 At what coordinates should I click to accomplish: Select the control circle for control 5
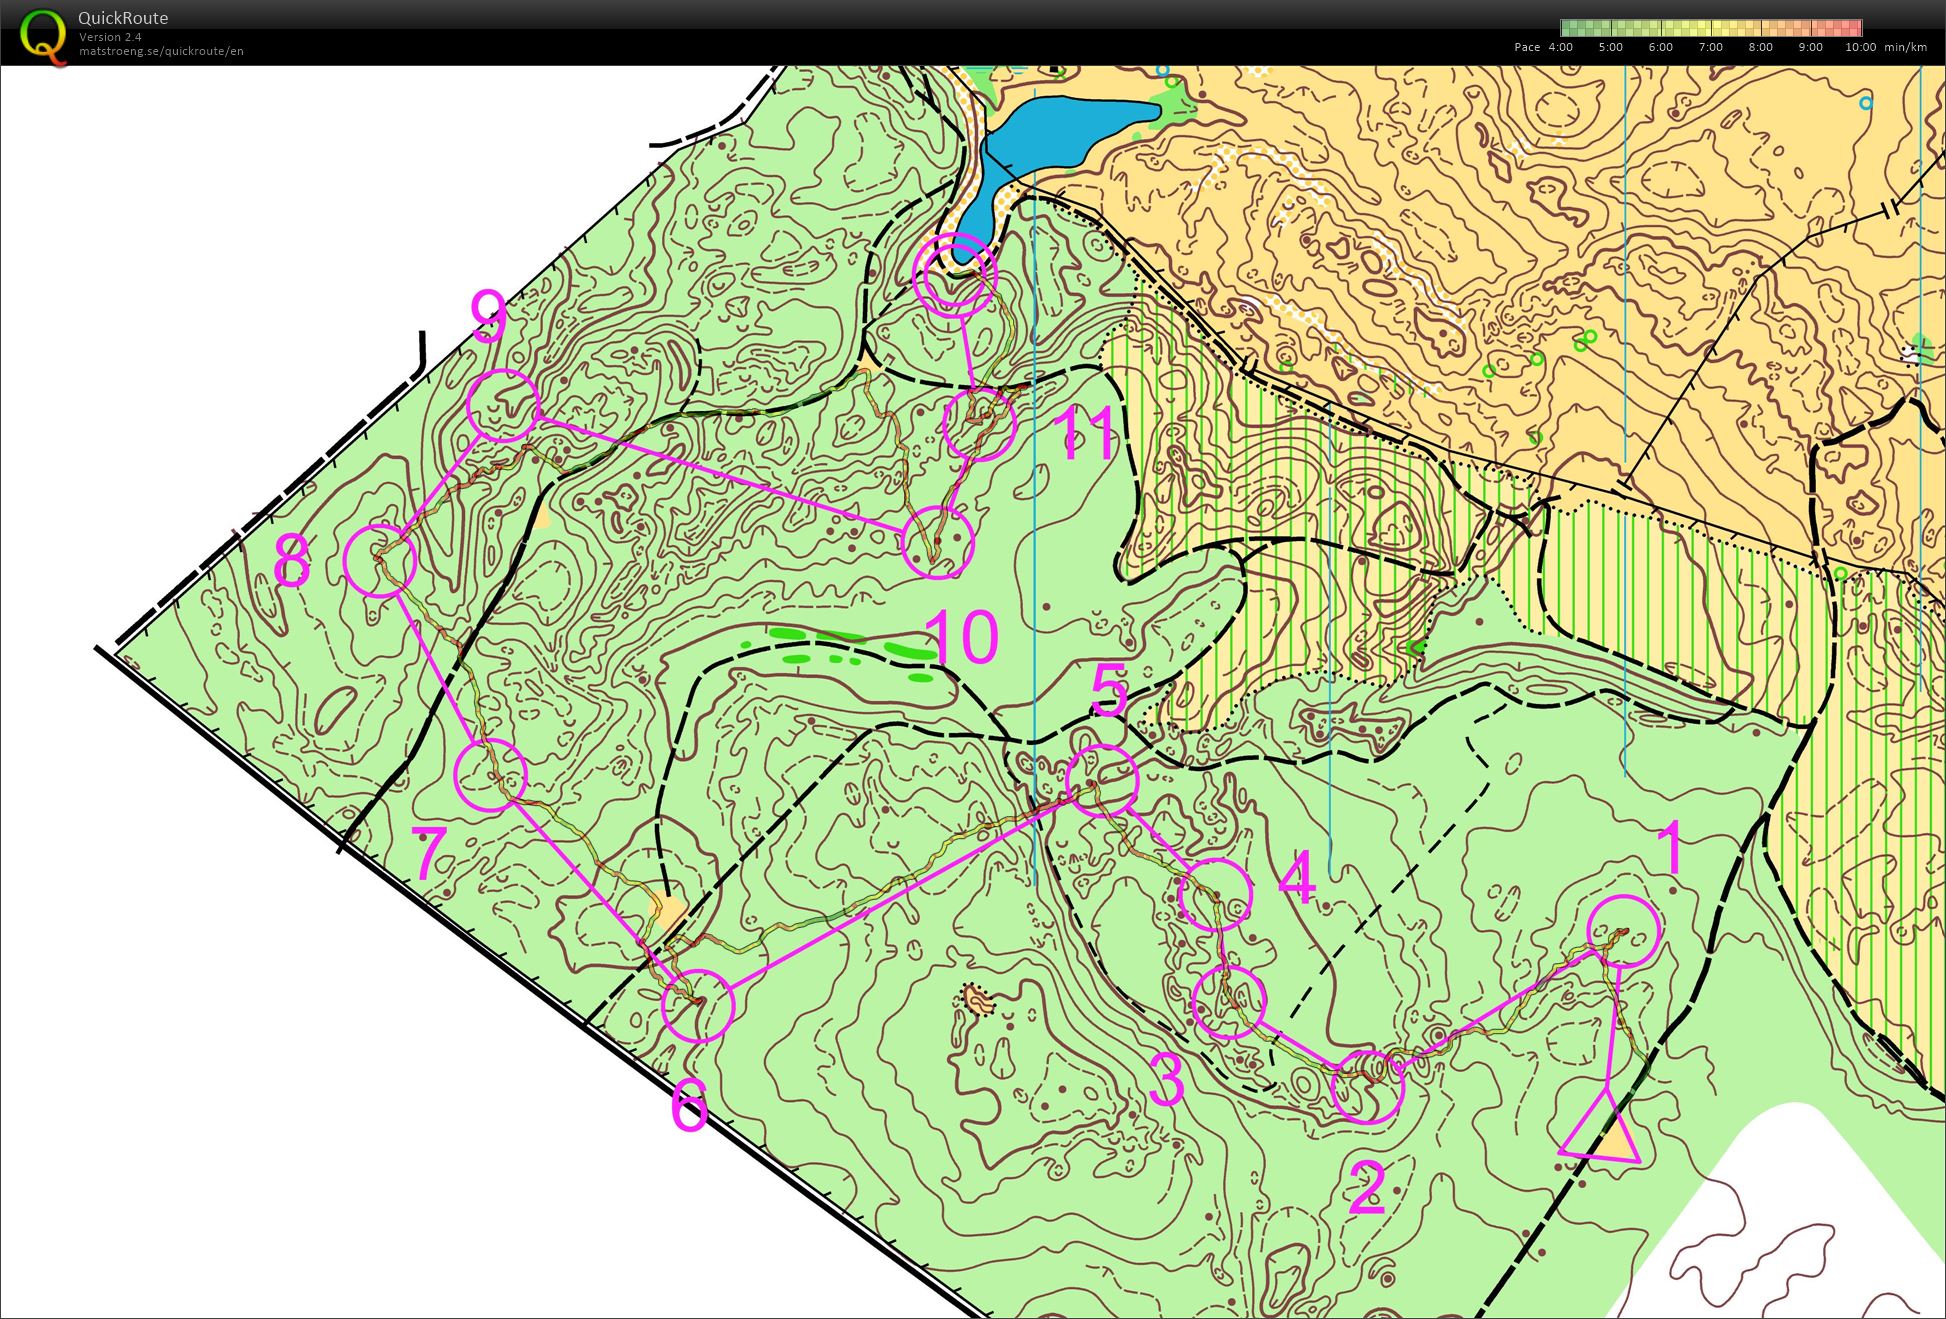[1102, 781]
